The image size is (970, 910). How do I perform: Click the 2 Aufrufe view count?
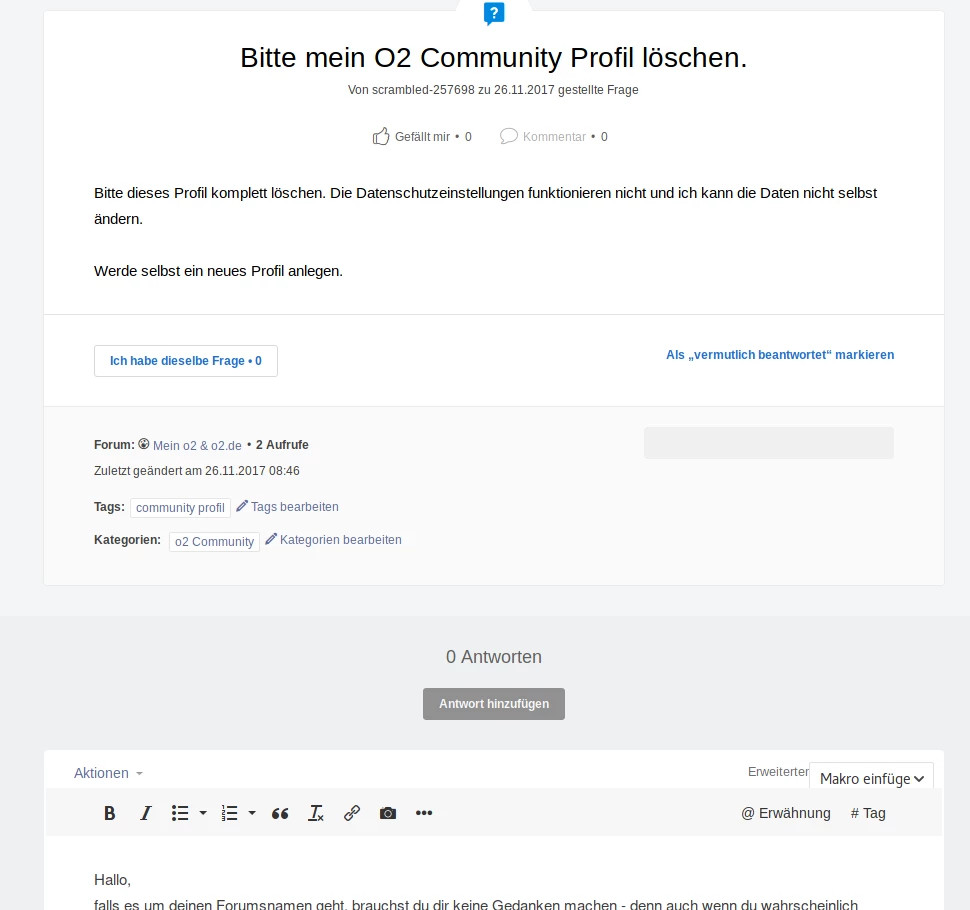point(282,445)
